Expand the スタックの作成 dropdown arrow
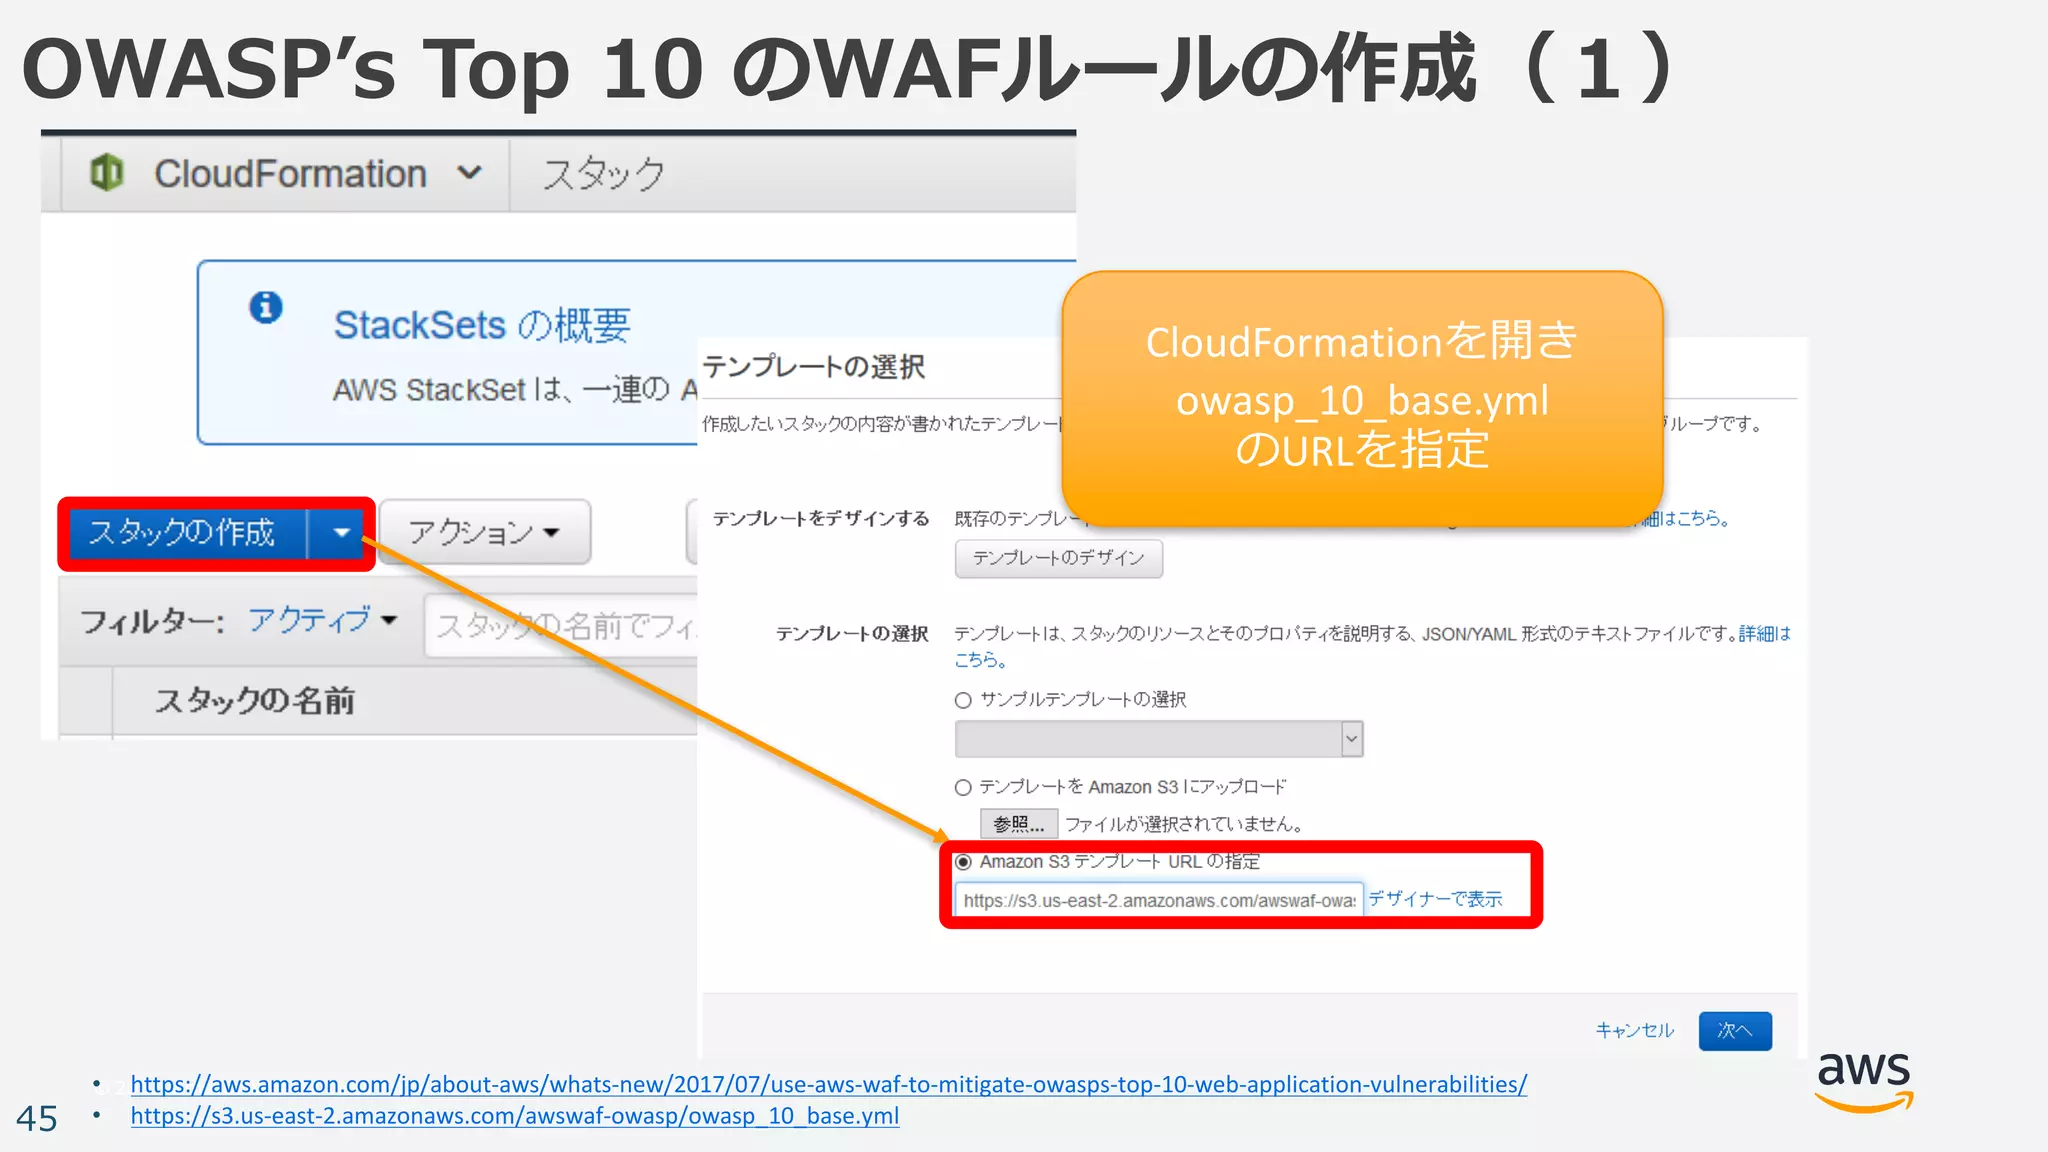The width and height of the screenshot is (2048, 1152). click(341, 533)
